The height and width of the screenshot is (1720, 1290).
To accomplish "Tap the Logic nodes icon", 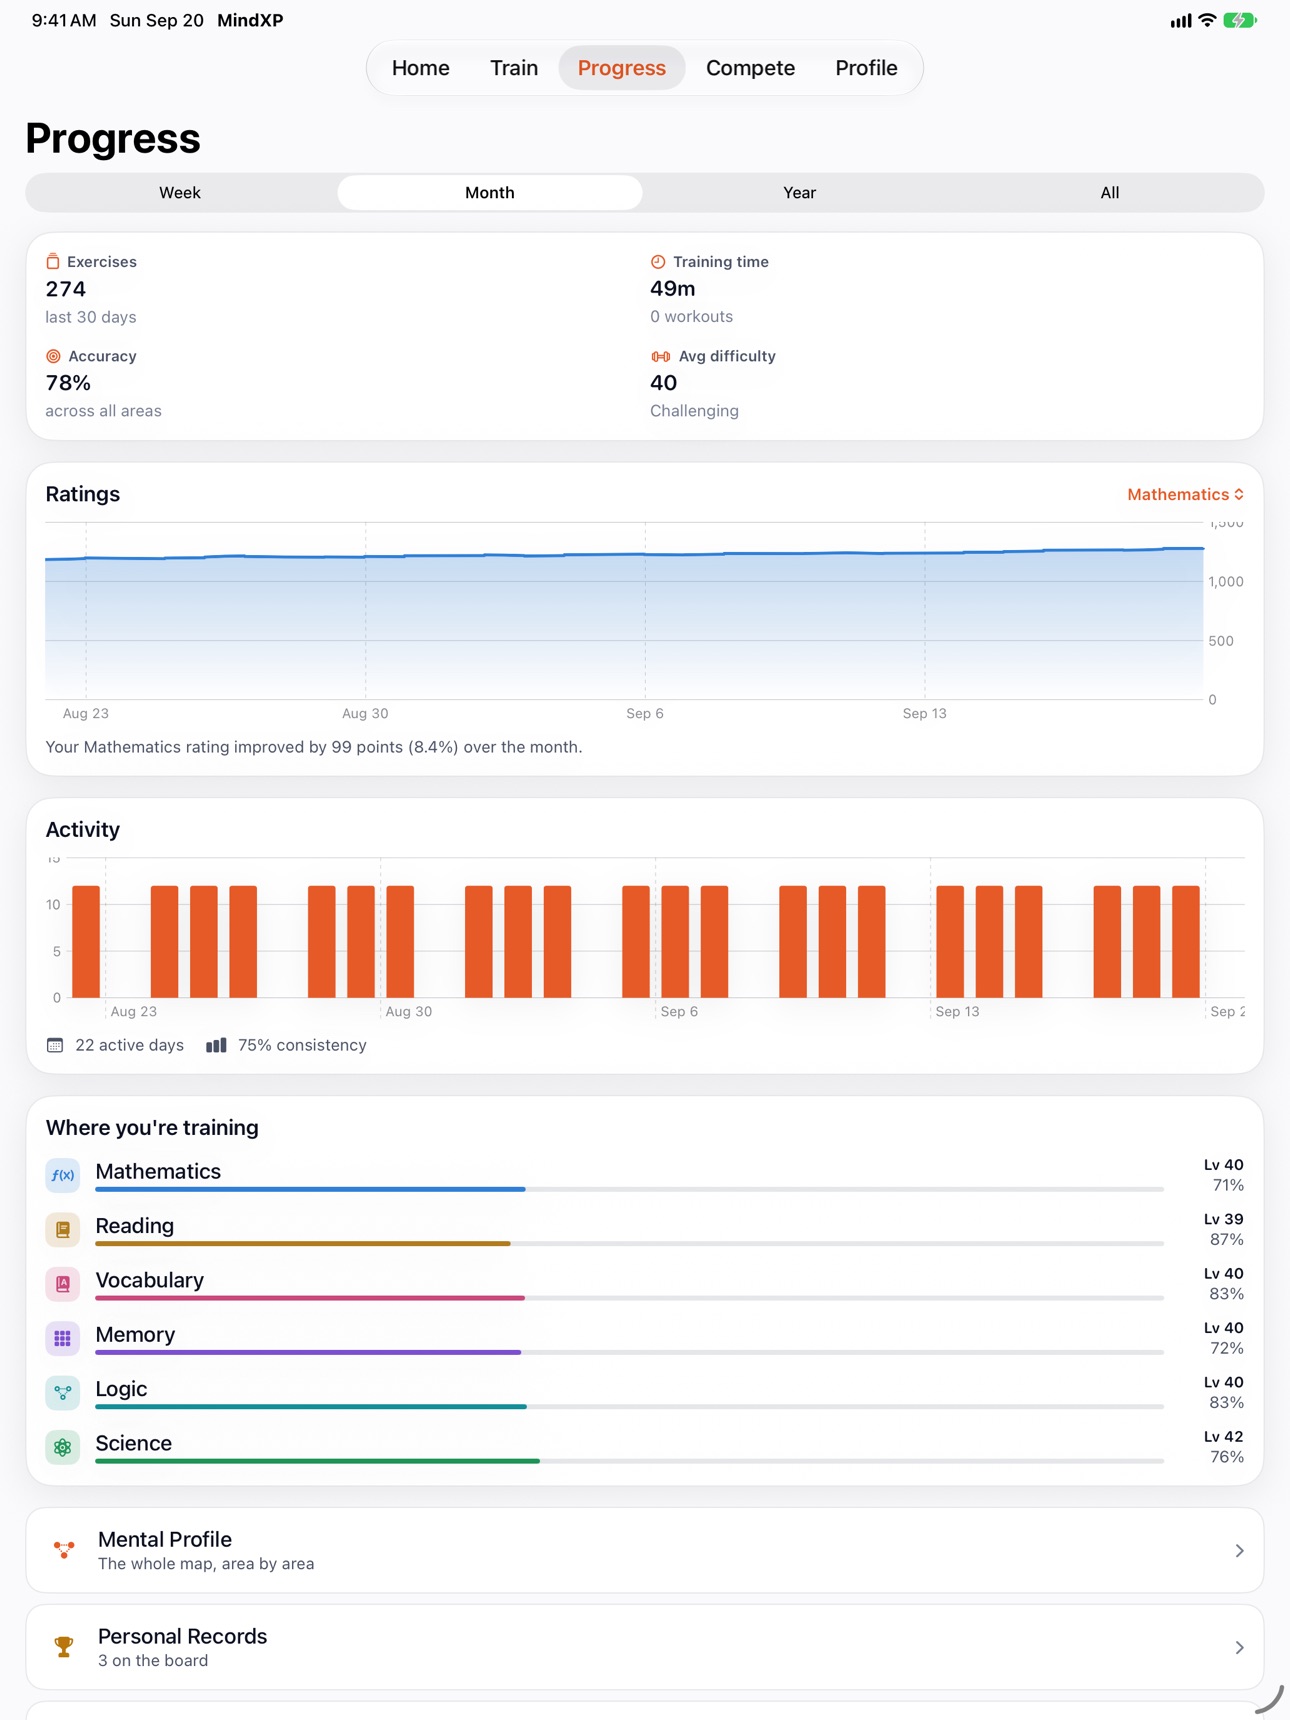I will coord(63,1392).
